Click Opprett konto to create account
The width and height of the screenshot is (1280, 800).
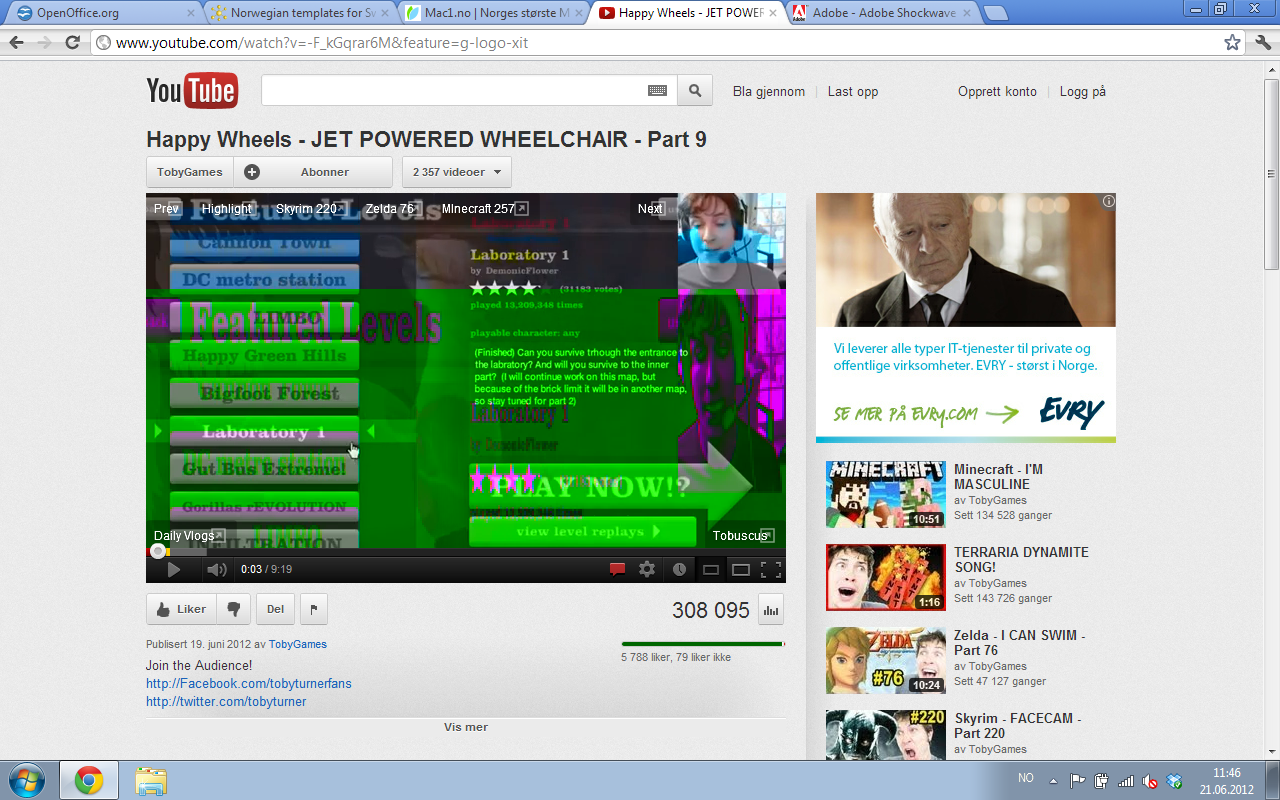coord(997,91)
